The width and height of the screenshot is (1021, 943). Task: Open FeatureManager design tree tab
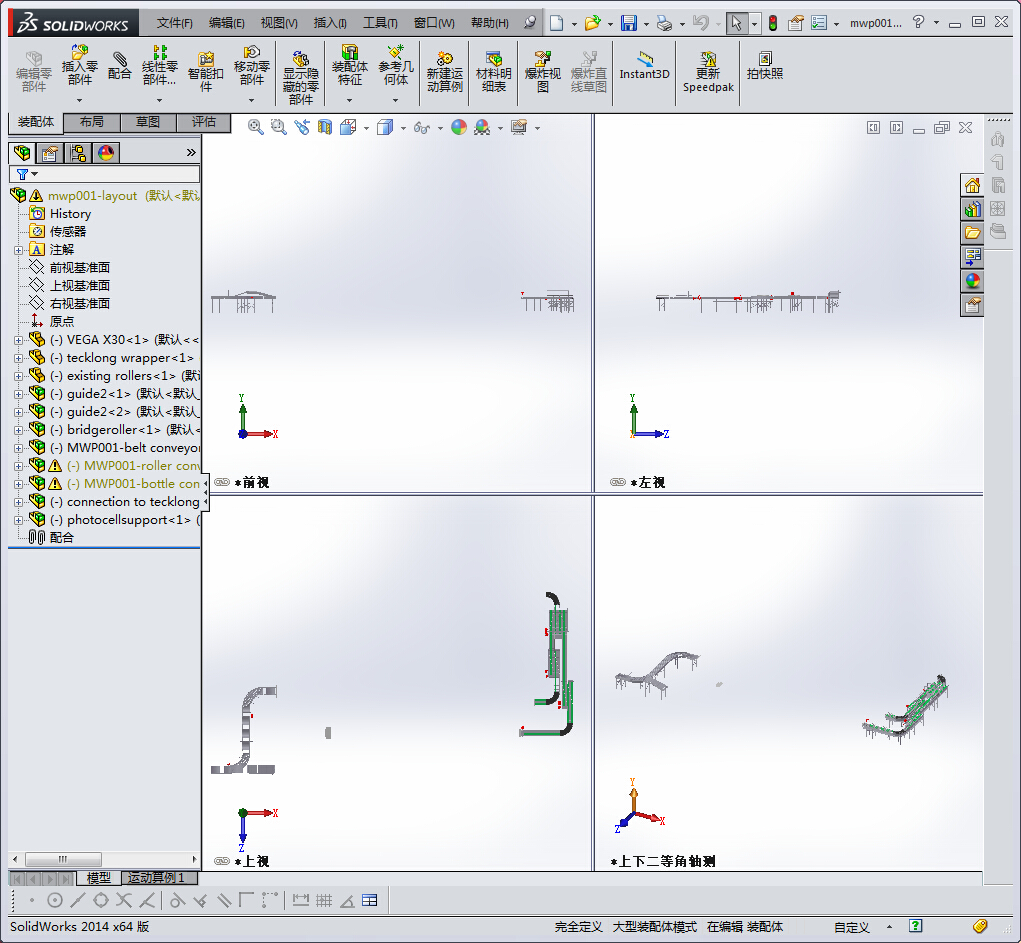click(x=22, y=152)
